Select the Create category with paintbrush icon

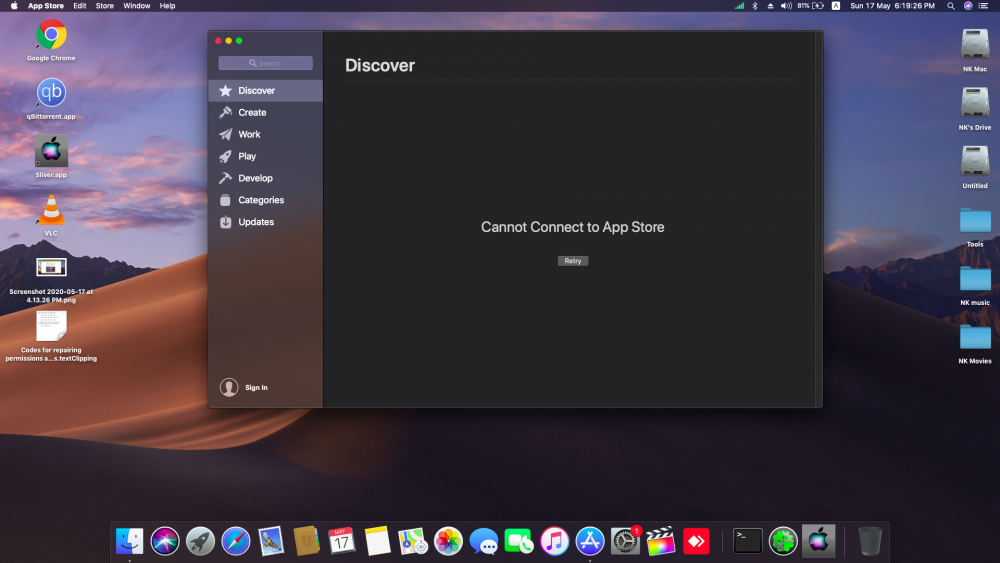coord(252,113)
